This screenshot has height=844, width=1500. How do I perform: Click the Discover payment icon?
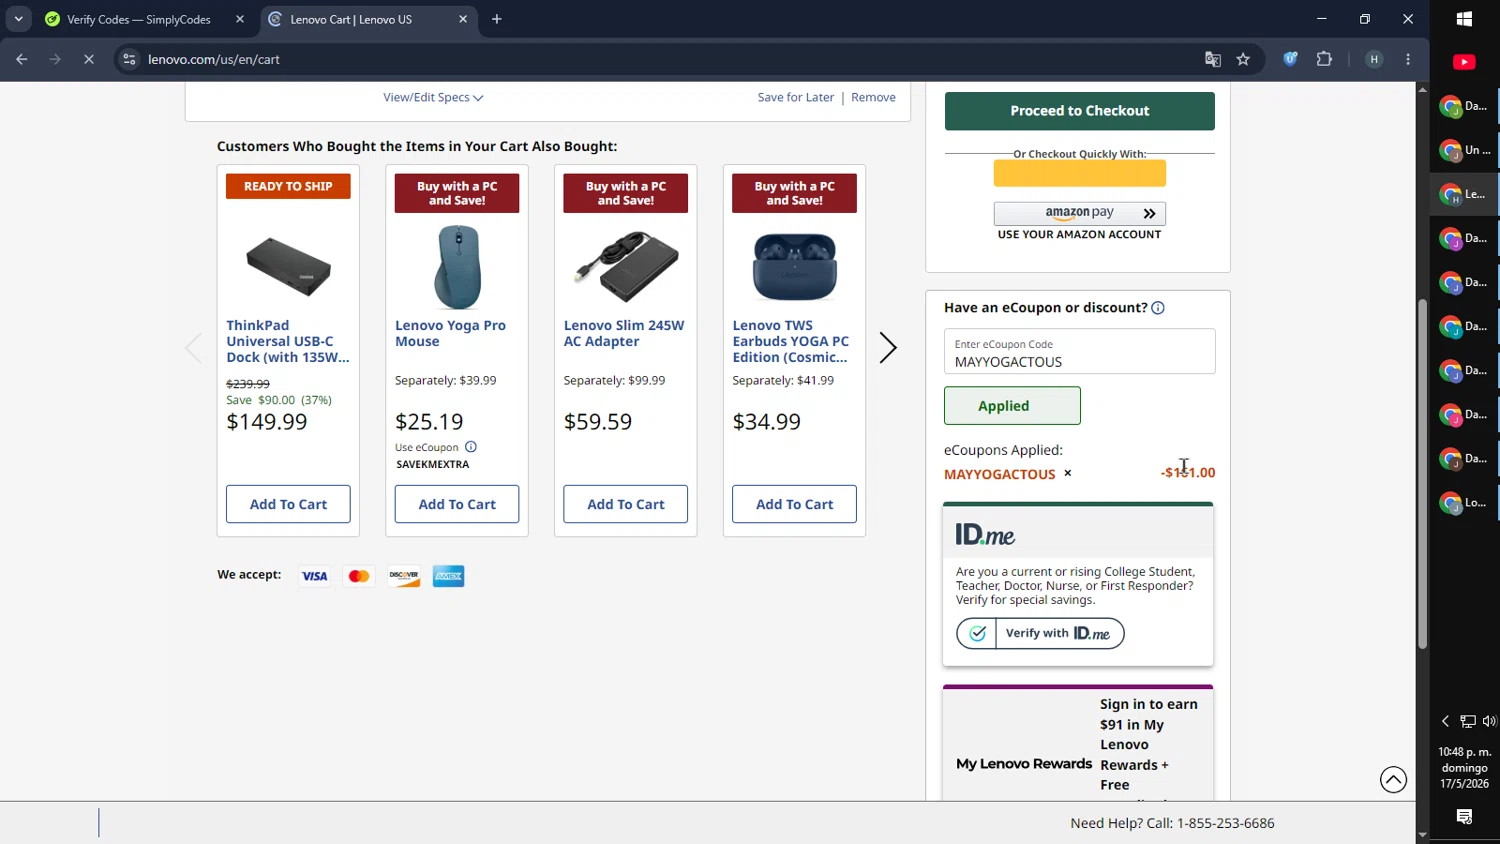[x=404, y=576]
